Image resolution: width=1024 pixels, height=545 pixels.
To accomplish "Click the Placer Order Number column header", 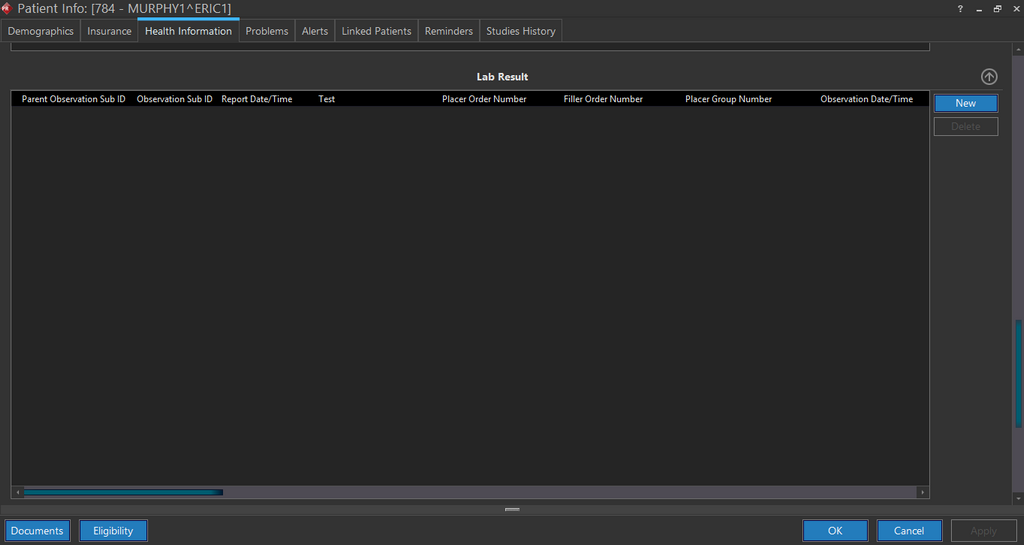I will coord(484,99).
